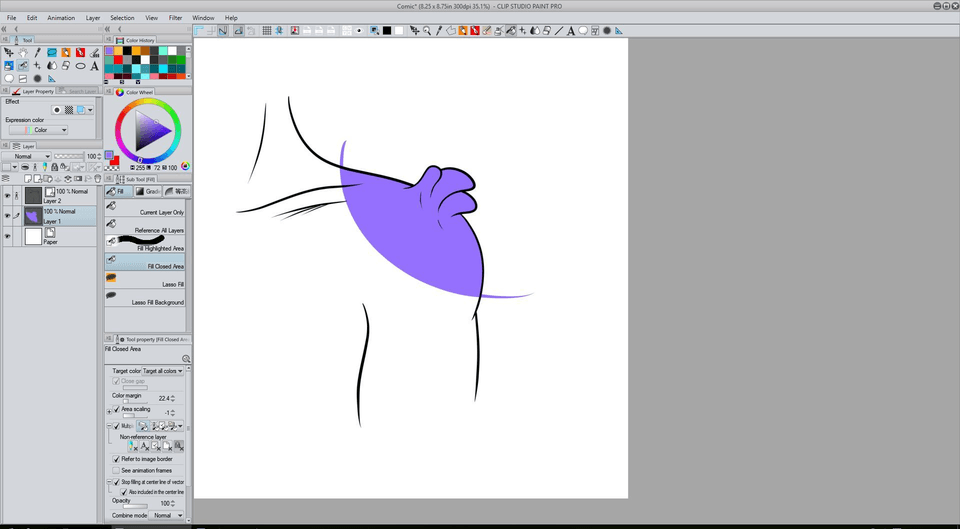Open the Animation menu
Viewport: 960px width, 529px height.
(x=61, y=18)
